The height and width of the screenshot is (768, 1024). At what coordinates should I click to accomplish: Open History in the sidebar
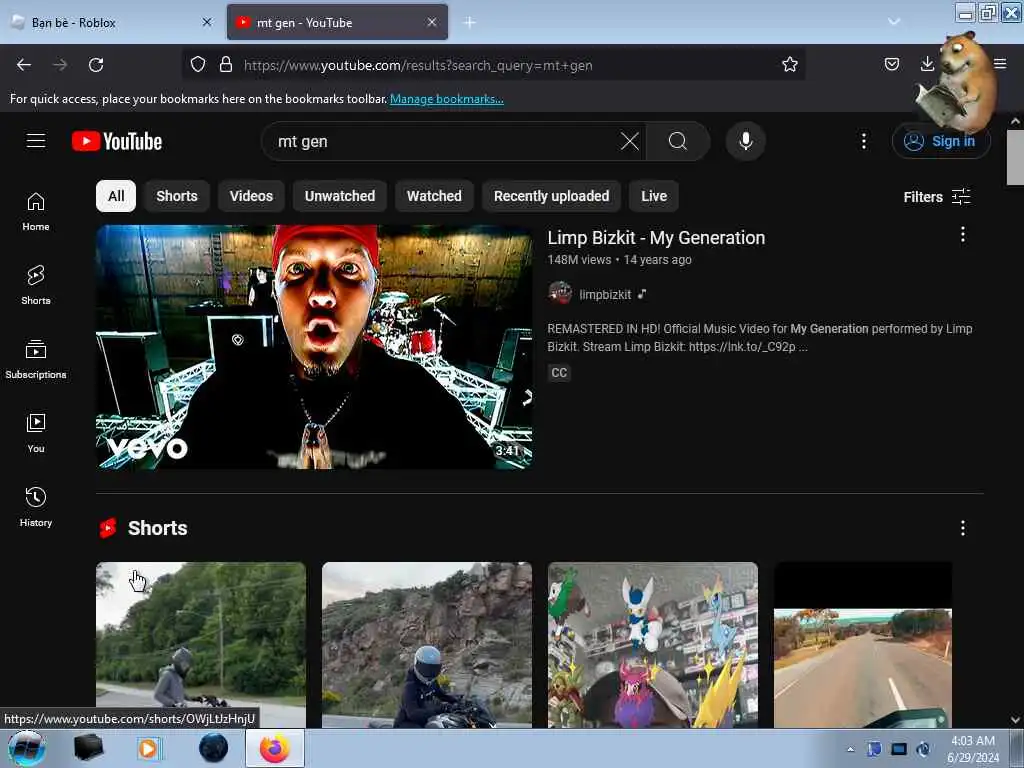[x=36, y=507]
